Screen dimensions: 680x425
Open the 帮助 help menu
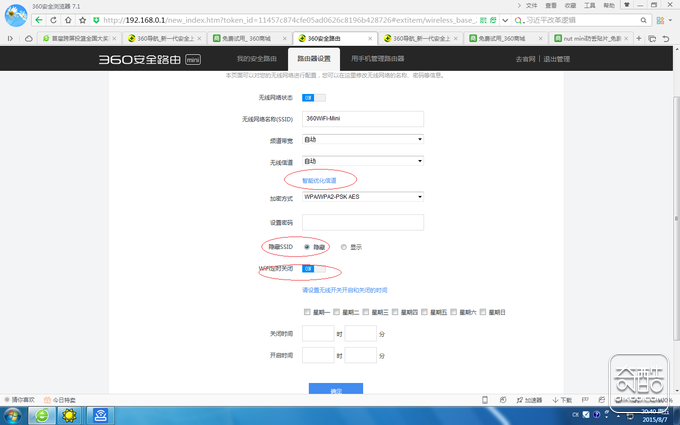point(609,5)
